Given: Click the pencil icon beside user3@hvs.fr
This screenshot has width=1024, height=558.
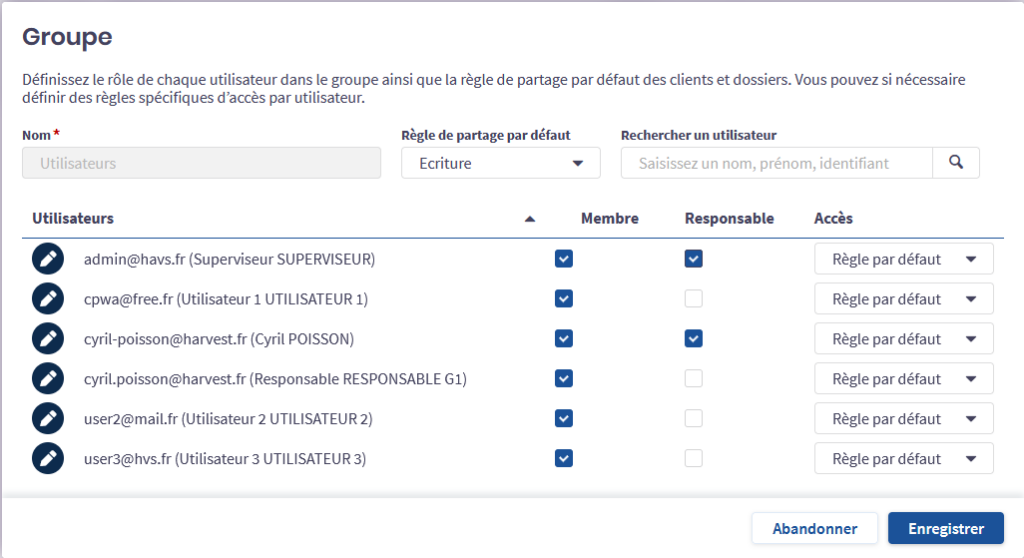Looking at the screenshot, I should tap(48, 459).
